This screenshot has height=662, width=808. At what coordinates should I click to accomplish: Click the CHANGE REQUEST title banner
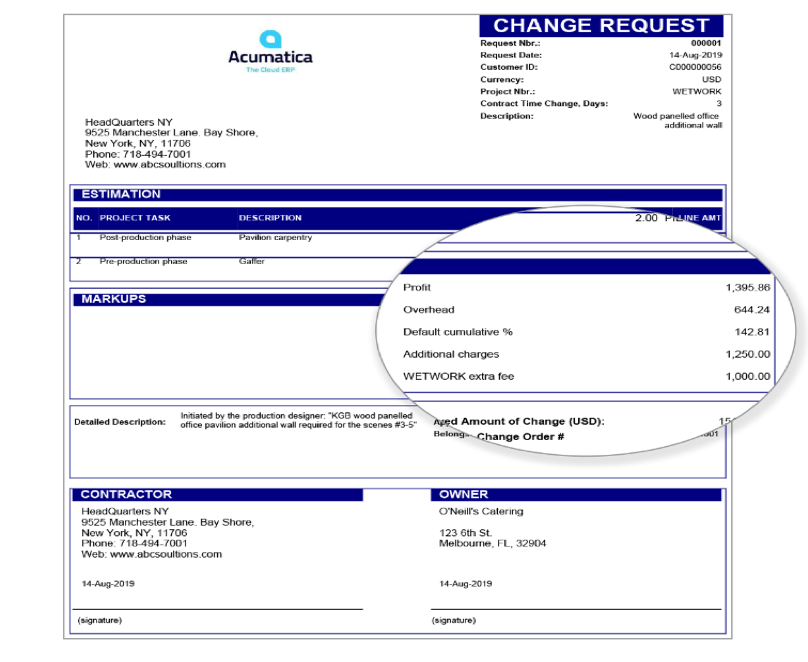[x=601, y=26]
